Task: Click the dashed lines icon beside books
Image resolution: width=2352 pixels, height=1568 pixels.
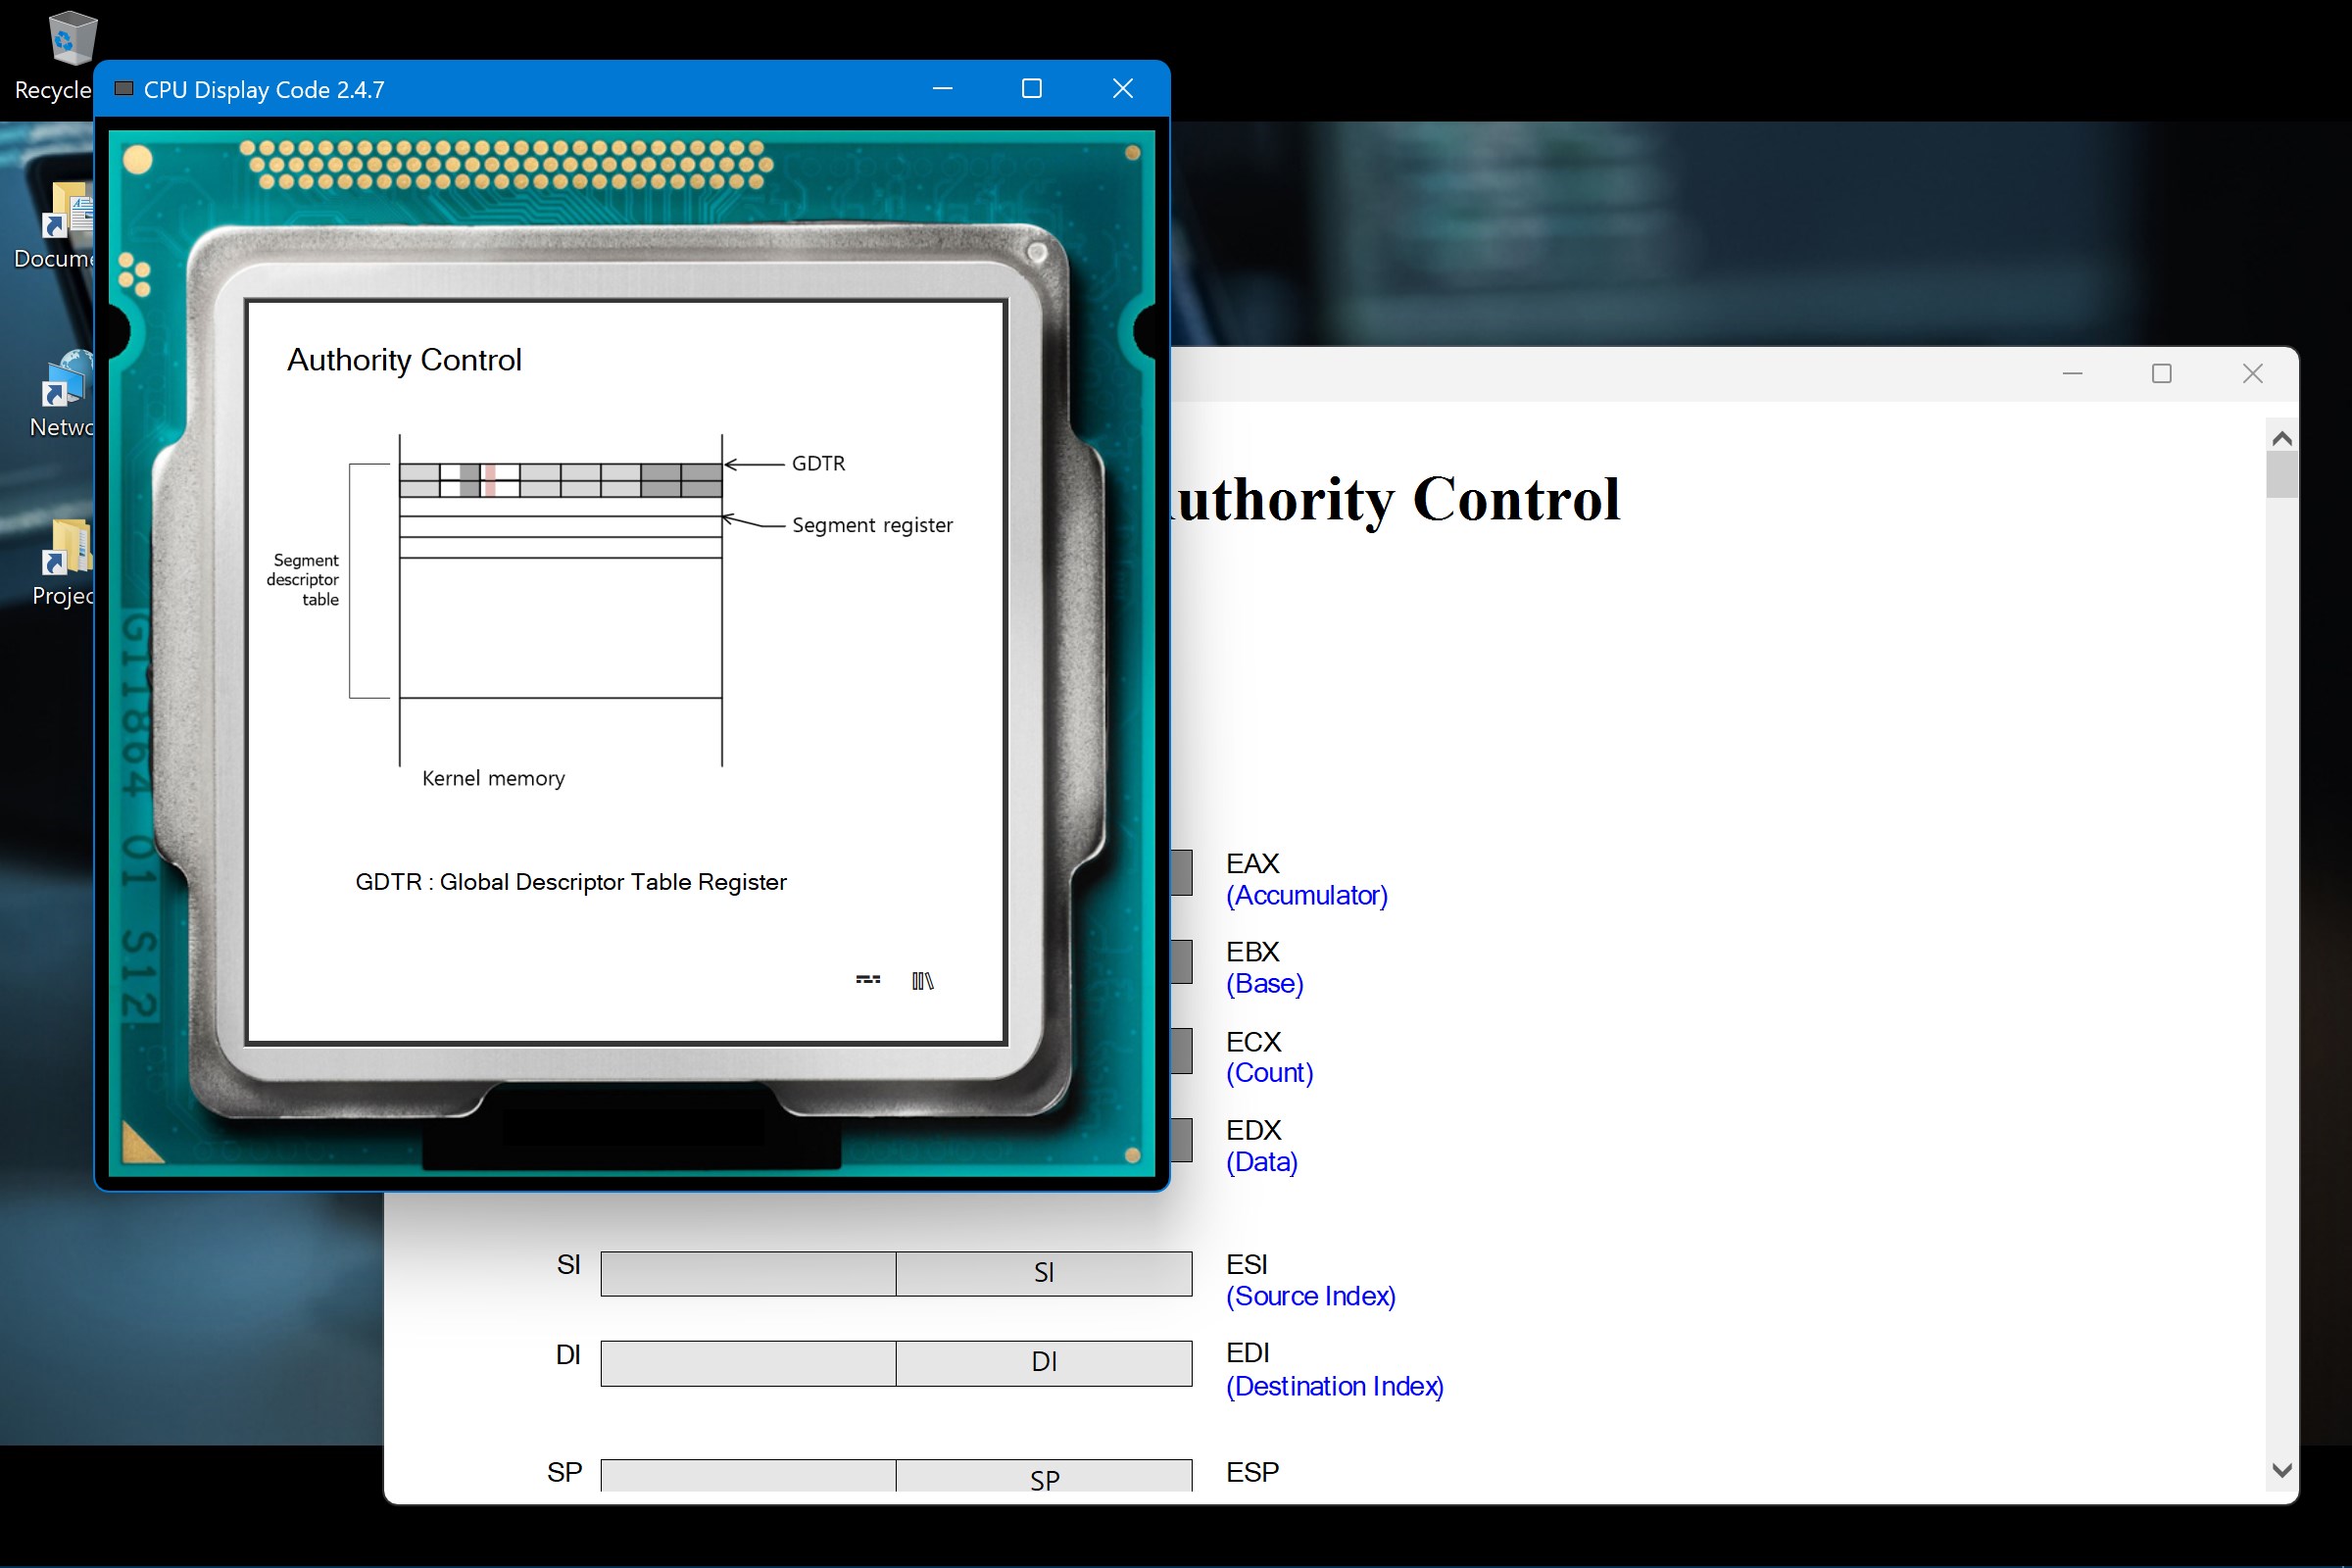Action: (868, 979)
